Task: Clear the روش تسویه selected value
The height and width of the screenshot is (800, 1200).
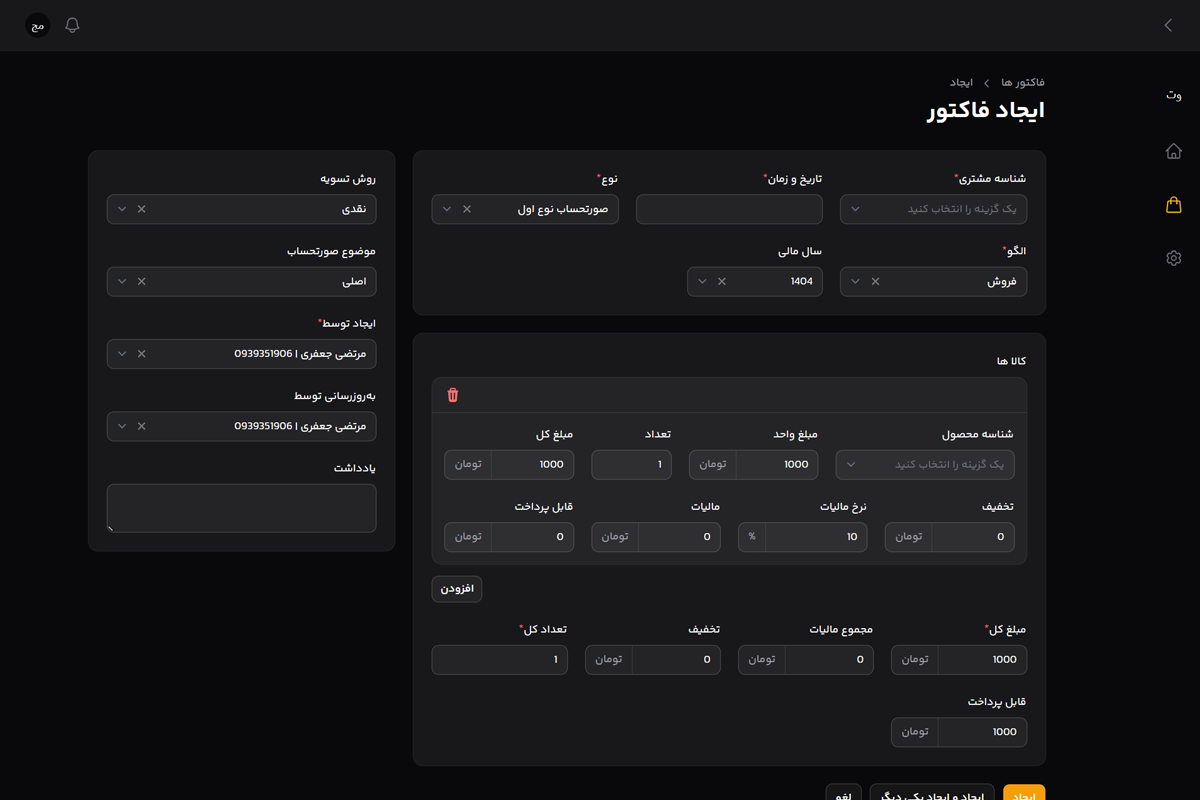Action: click(141, 209)
